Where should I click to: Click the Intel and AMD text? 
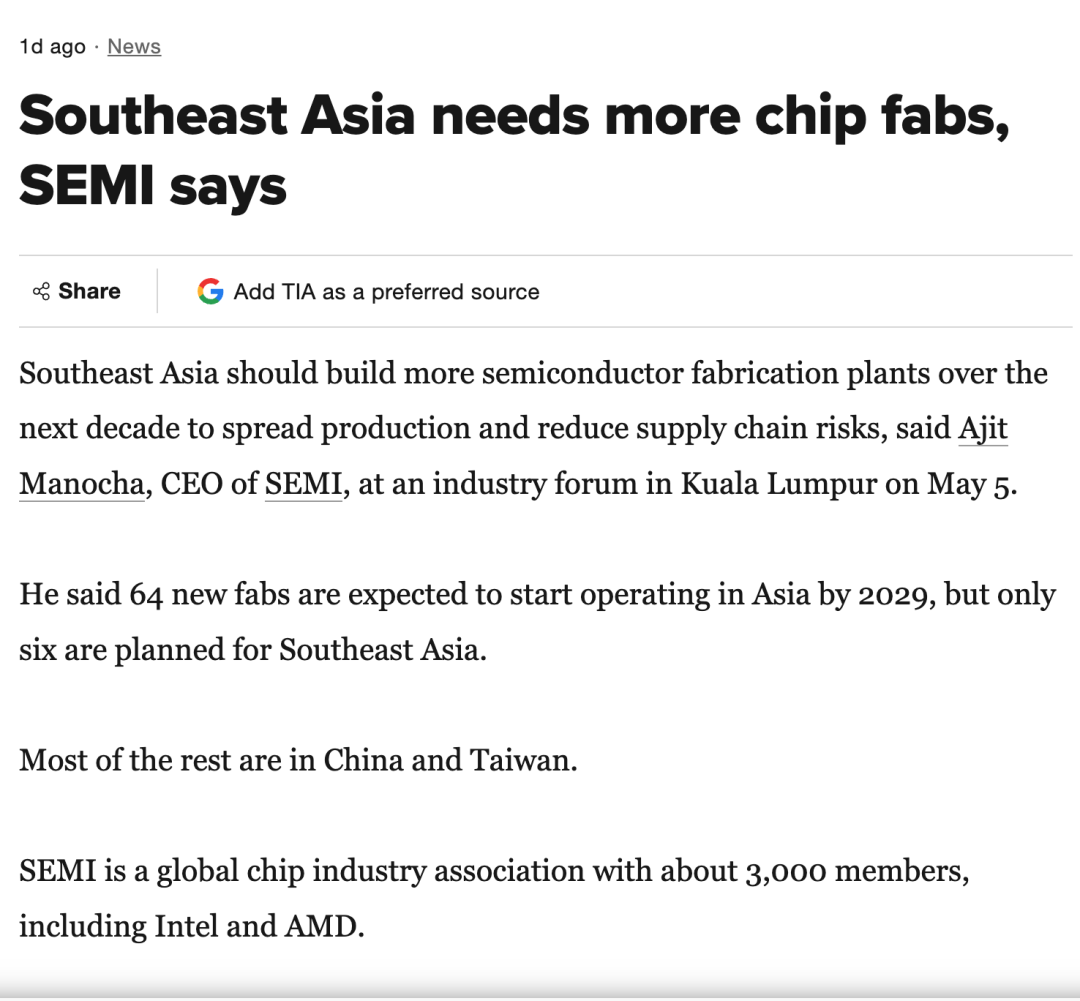pyautogui.click(x=258, y=927)
